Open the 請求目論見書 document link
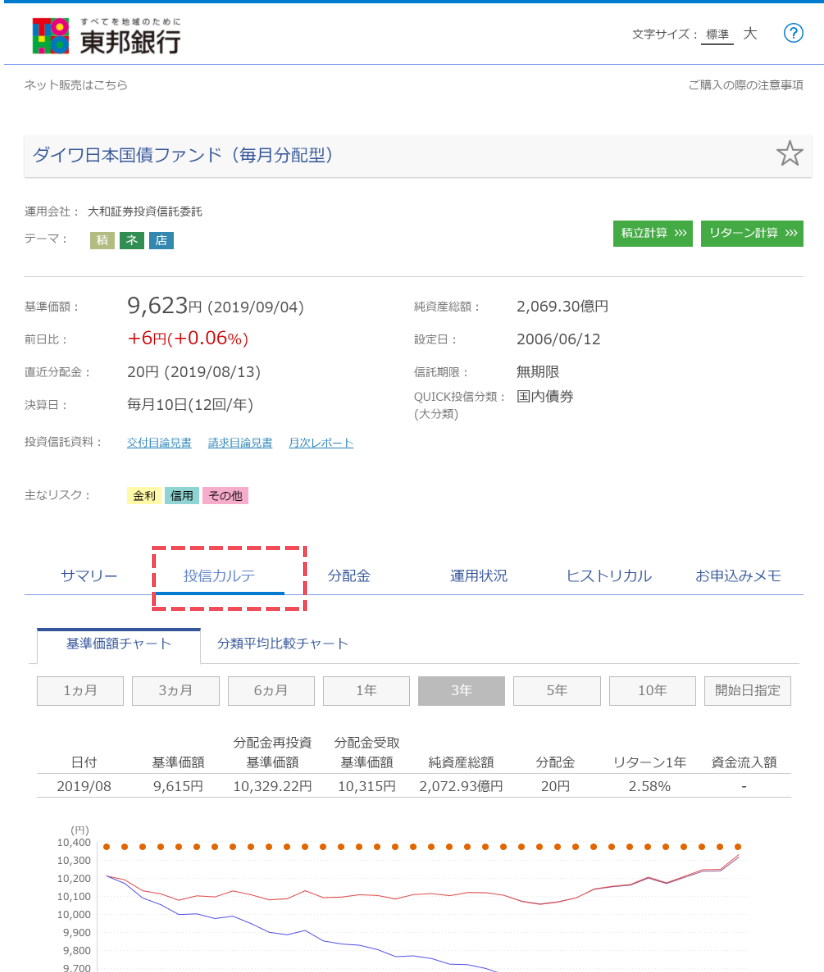Screen dimensions: 824x972 click(x=240, y=443)
